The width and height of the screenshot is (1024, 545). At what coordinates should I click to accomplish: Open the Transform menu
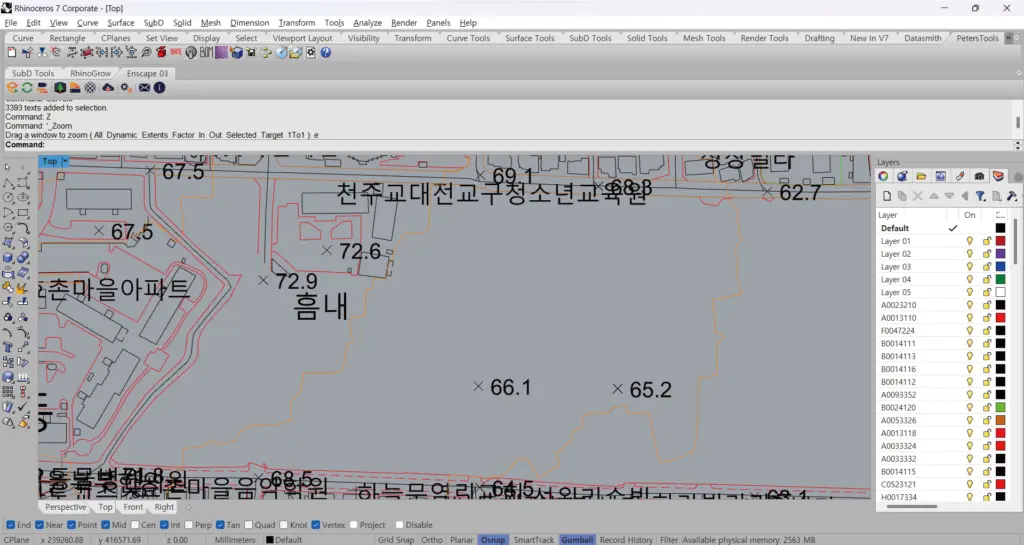(x=297, y=22)
